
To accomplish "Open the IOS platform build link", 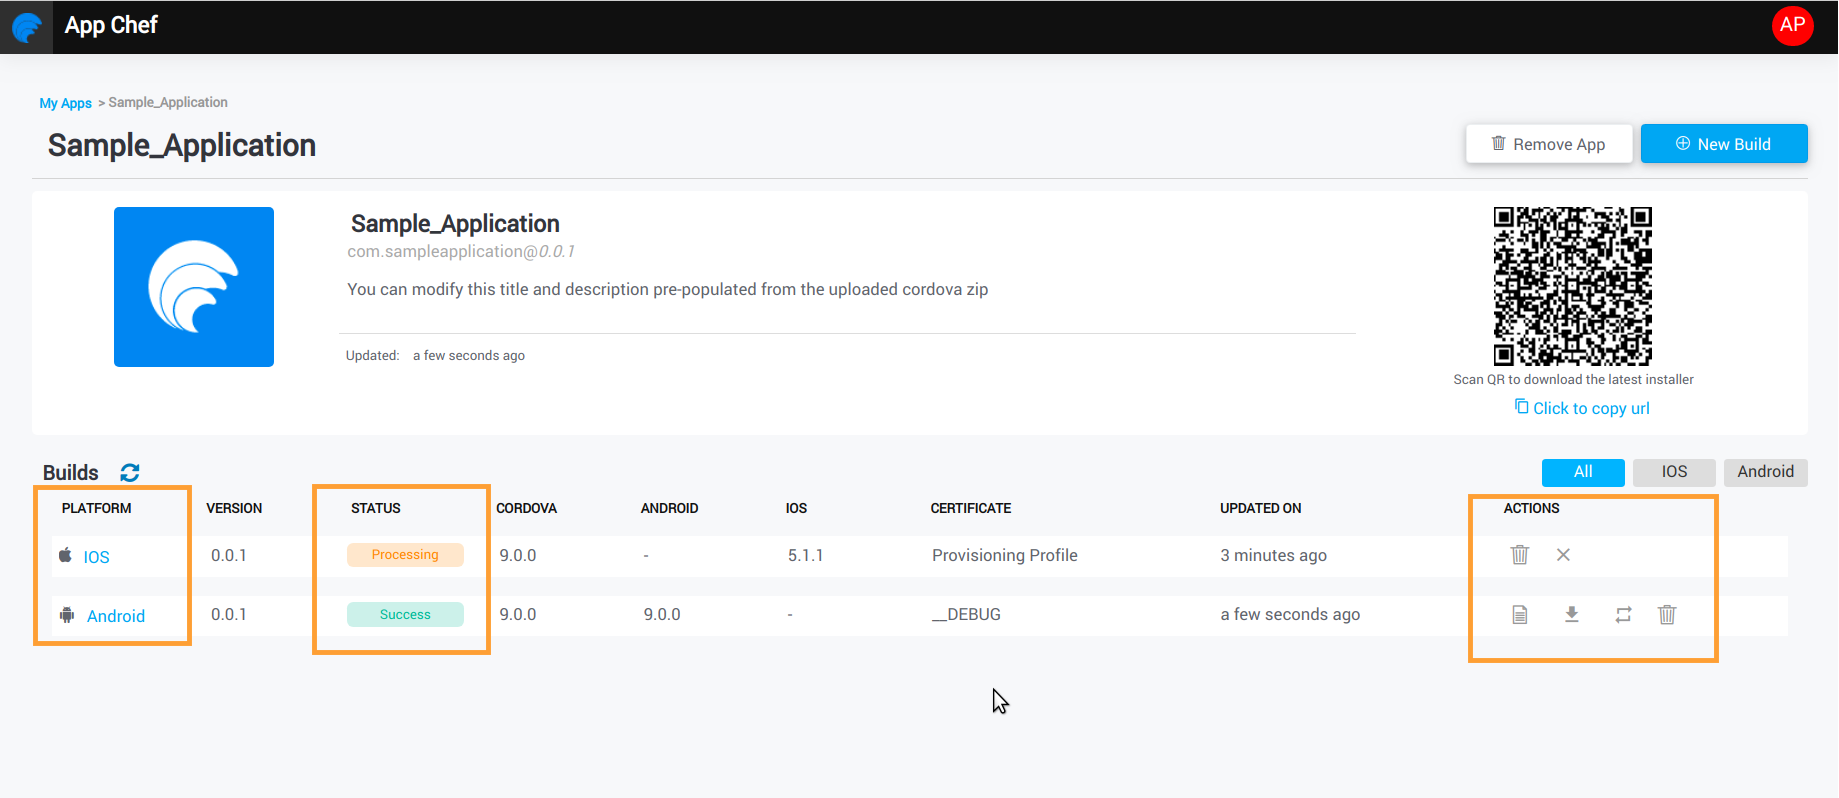I will [96, 557].
